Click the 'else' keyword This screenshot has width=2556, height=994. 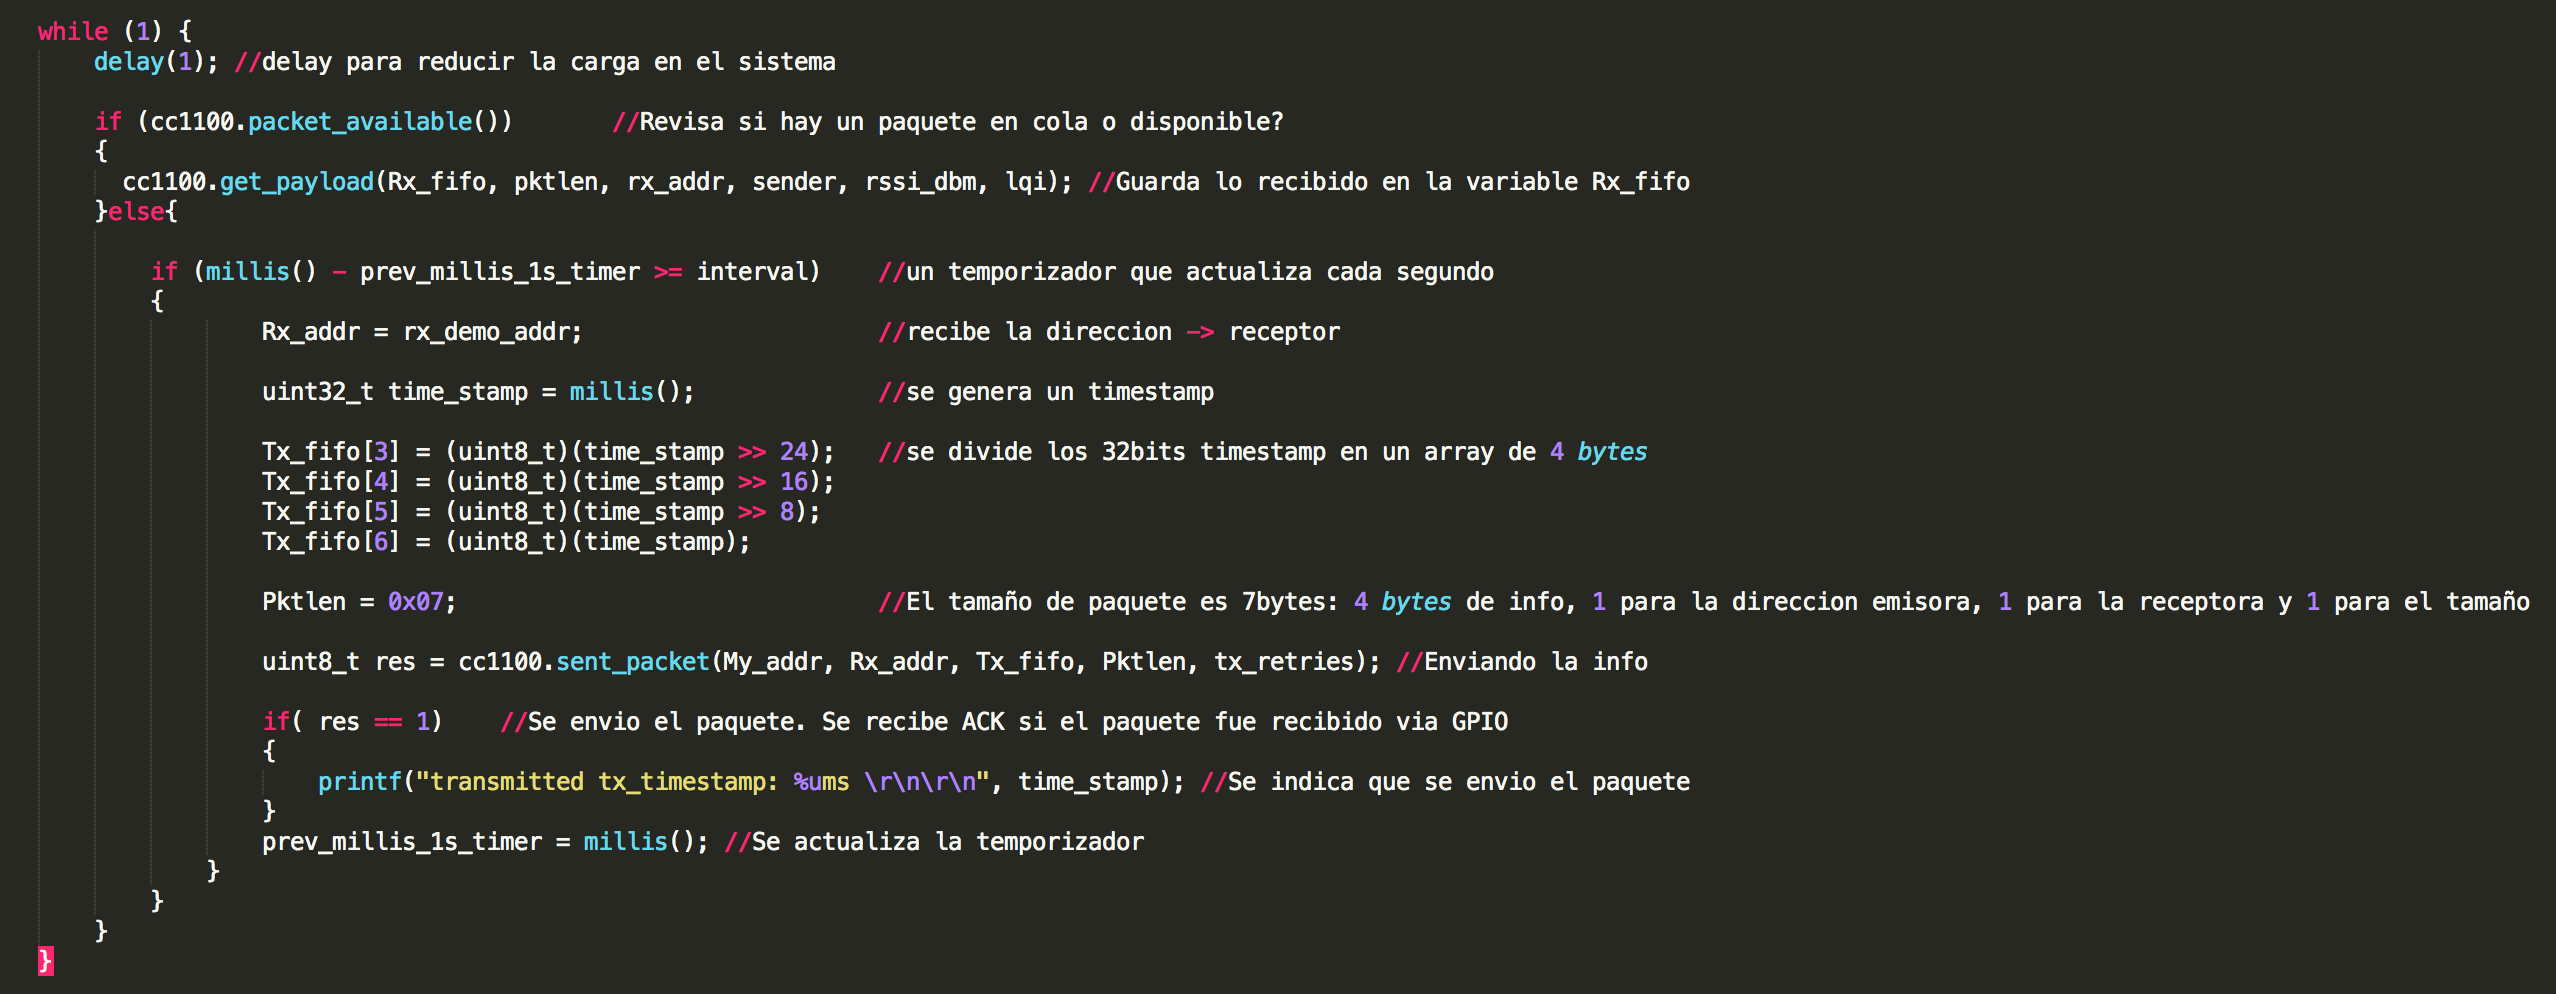click(136, 212)
